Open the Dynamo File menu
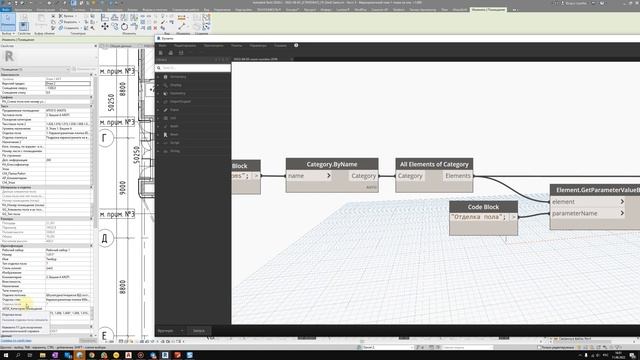640x360 pixels. pyautogui.click(x=162, y=46)
